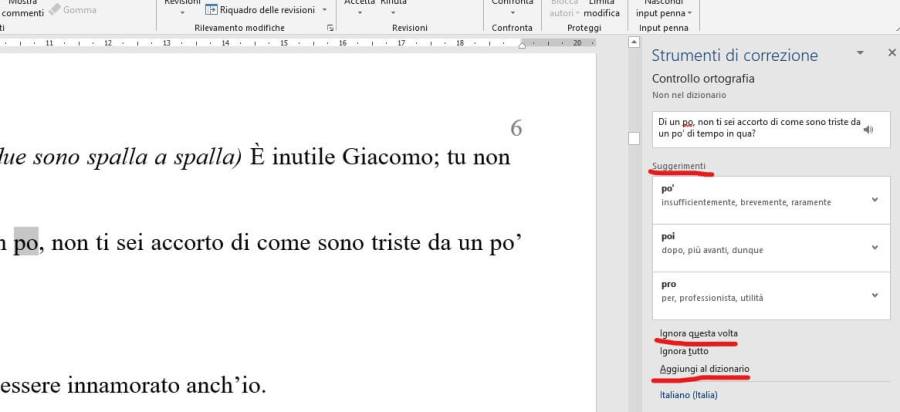Click the highlighted word po in the document

coord(26,241)
